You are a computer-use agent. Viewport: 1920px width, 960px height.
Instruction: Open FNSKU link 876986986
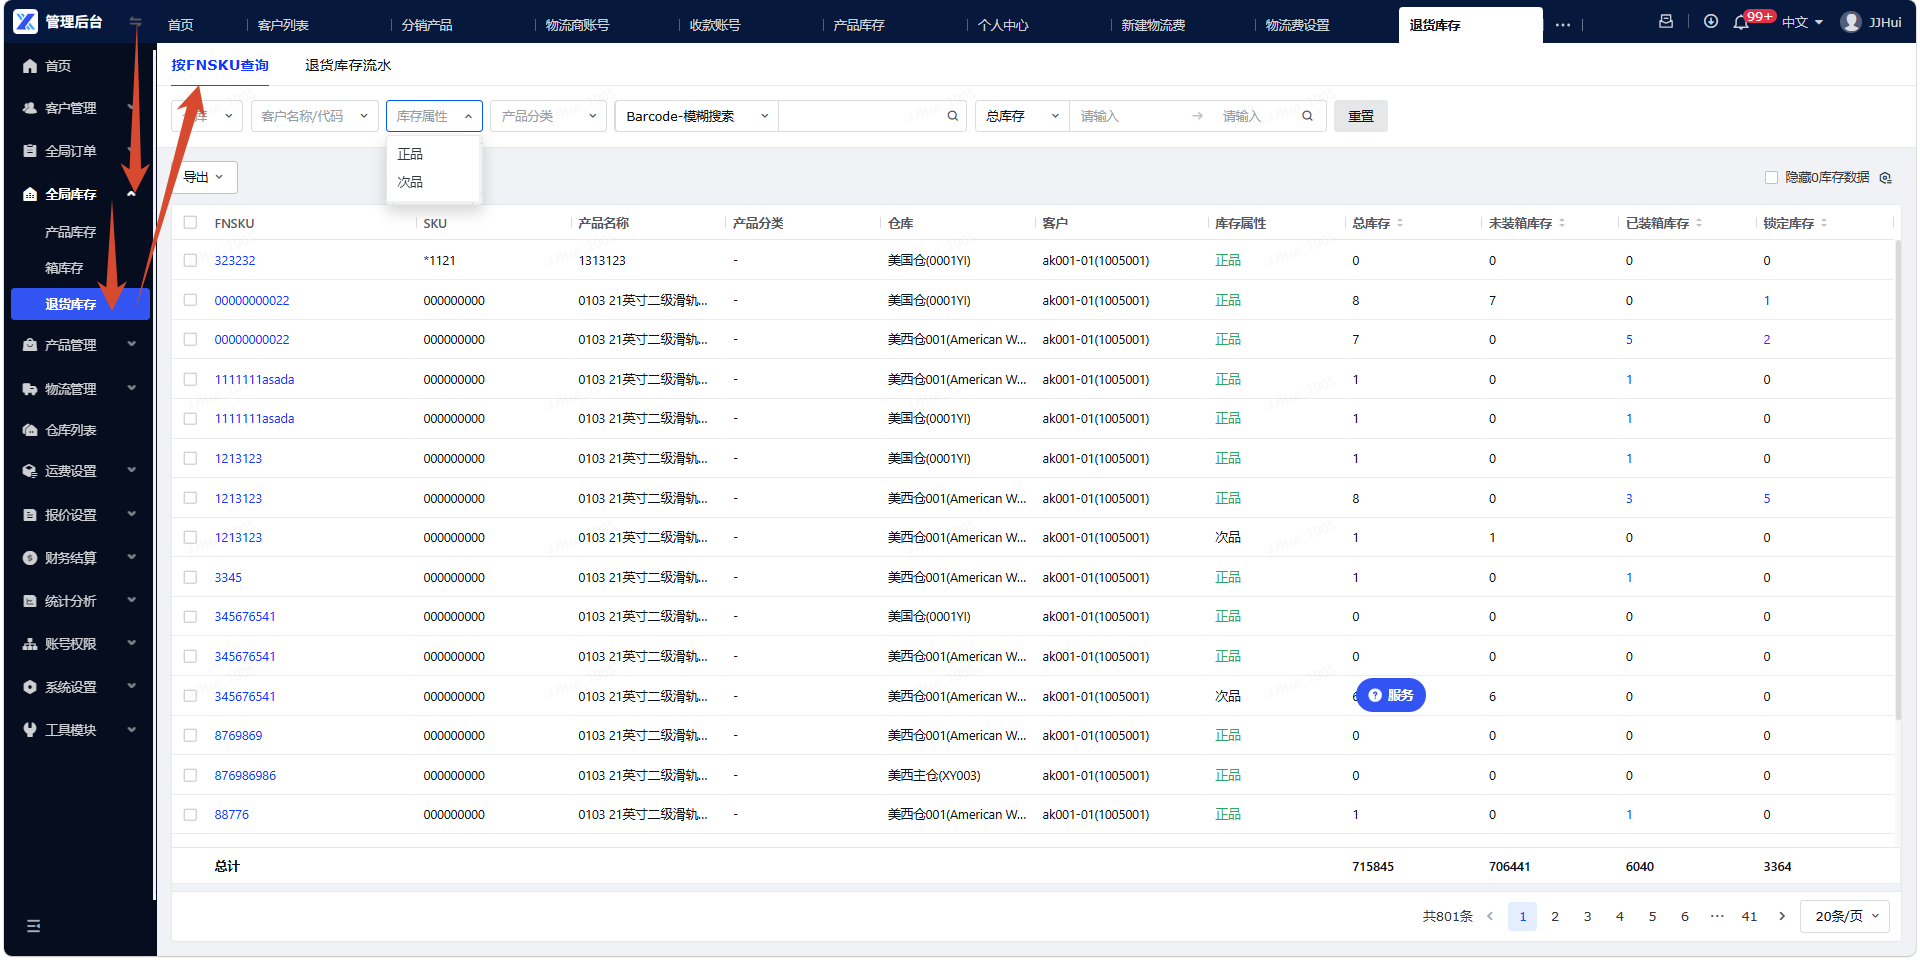pos(245,775)
